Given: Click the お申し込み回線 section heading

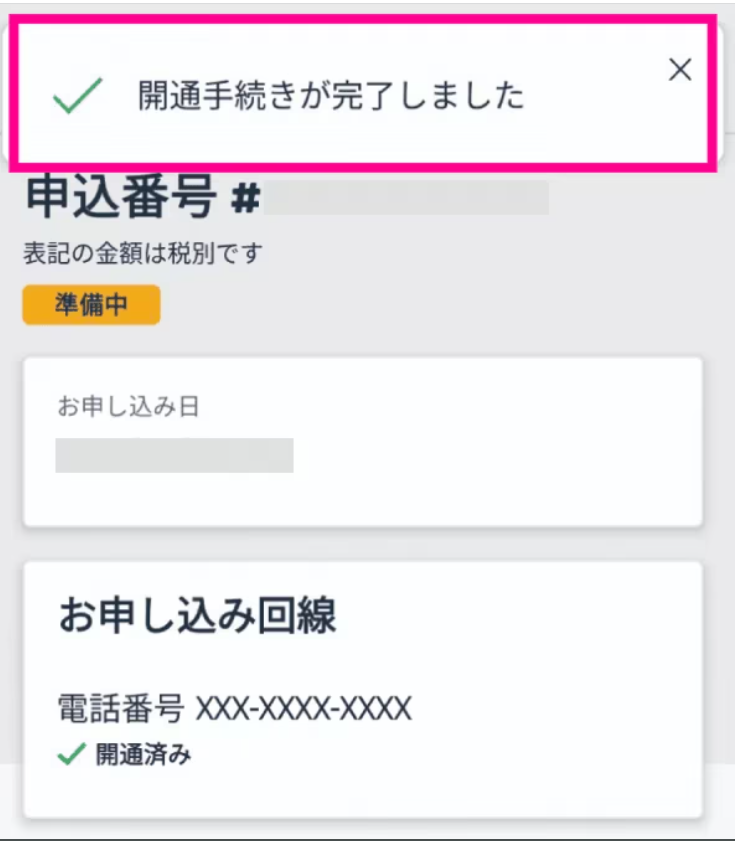Looking at the screenshot, I should pyautogui.click(x=197, y=616).
